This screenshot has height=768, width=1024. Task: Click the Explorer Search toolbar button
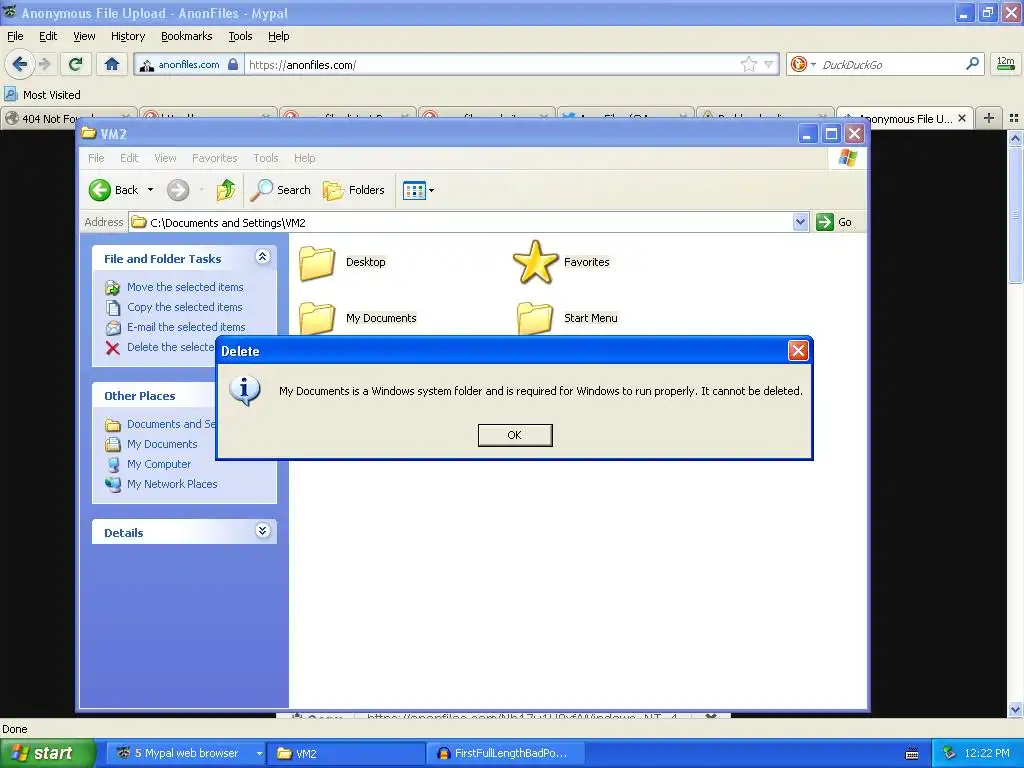pyautogui.click(x=281, y=190)
